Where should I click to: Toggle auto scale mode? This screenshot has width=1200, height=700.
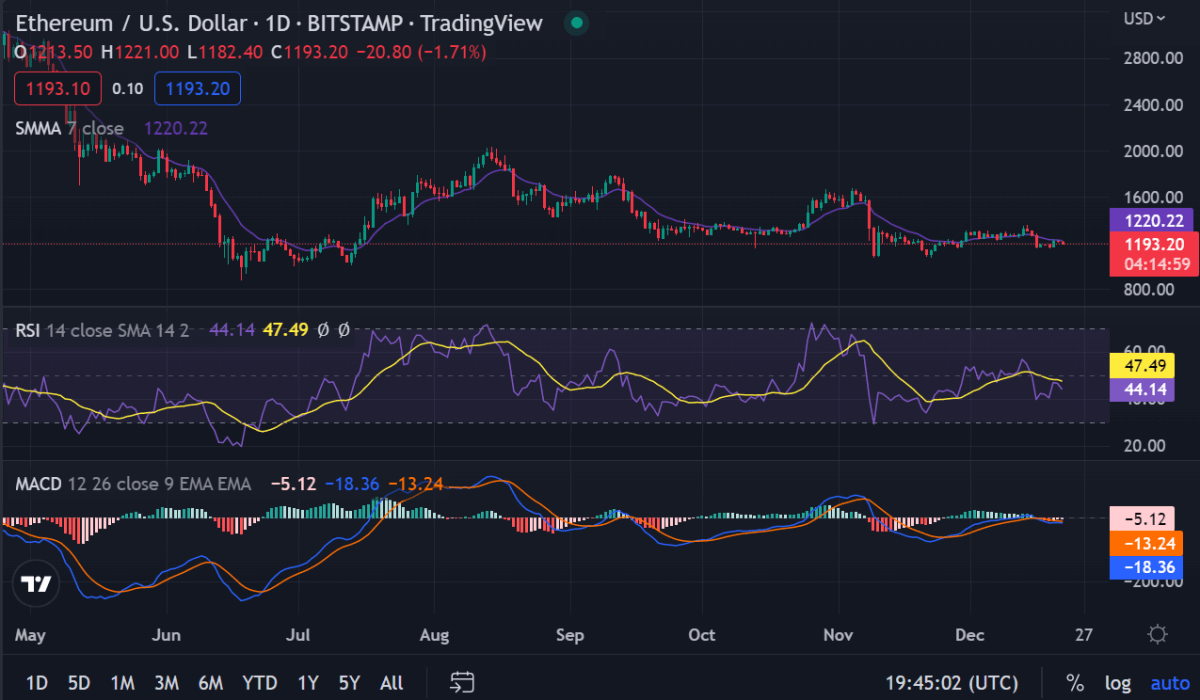[1169, 683]
